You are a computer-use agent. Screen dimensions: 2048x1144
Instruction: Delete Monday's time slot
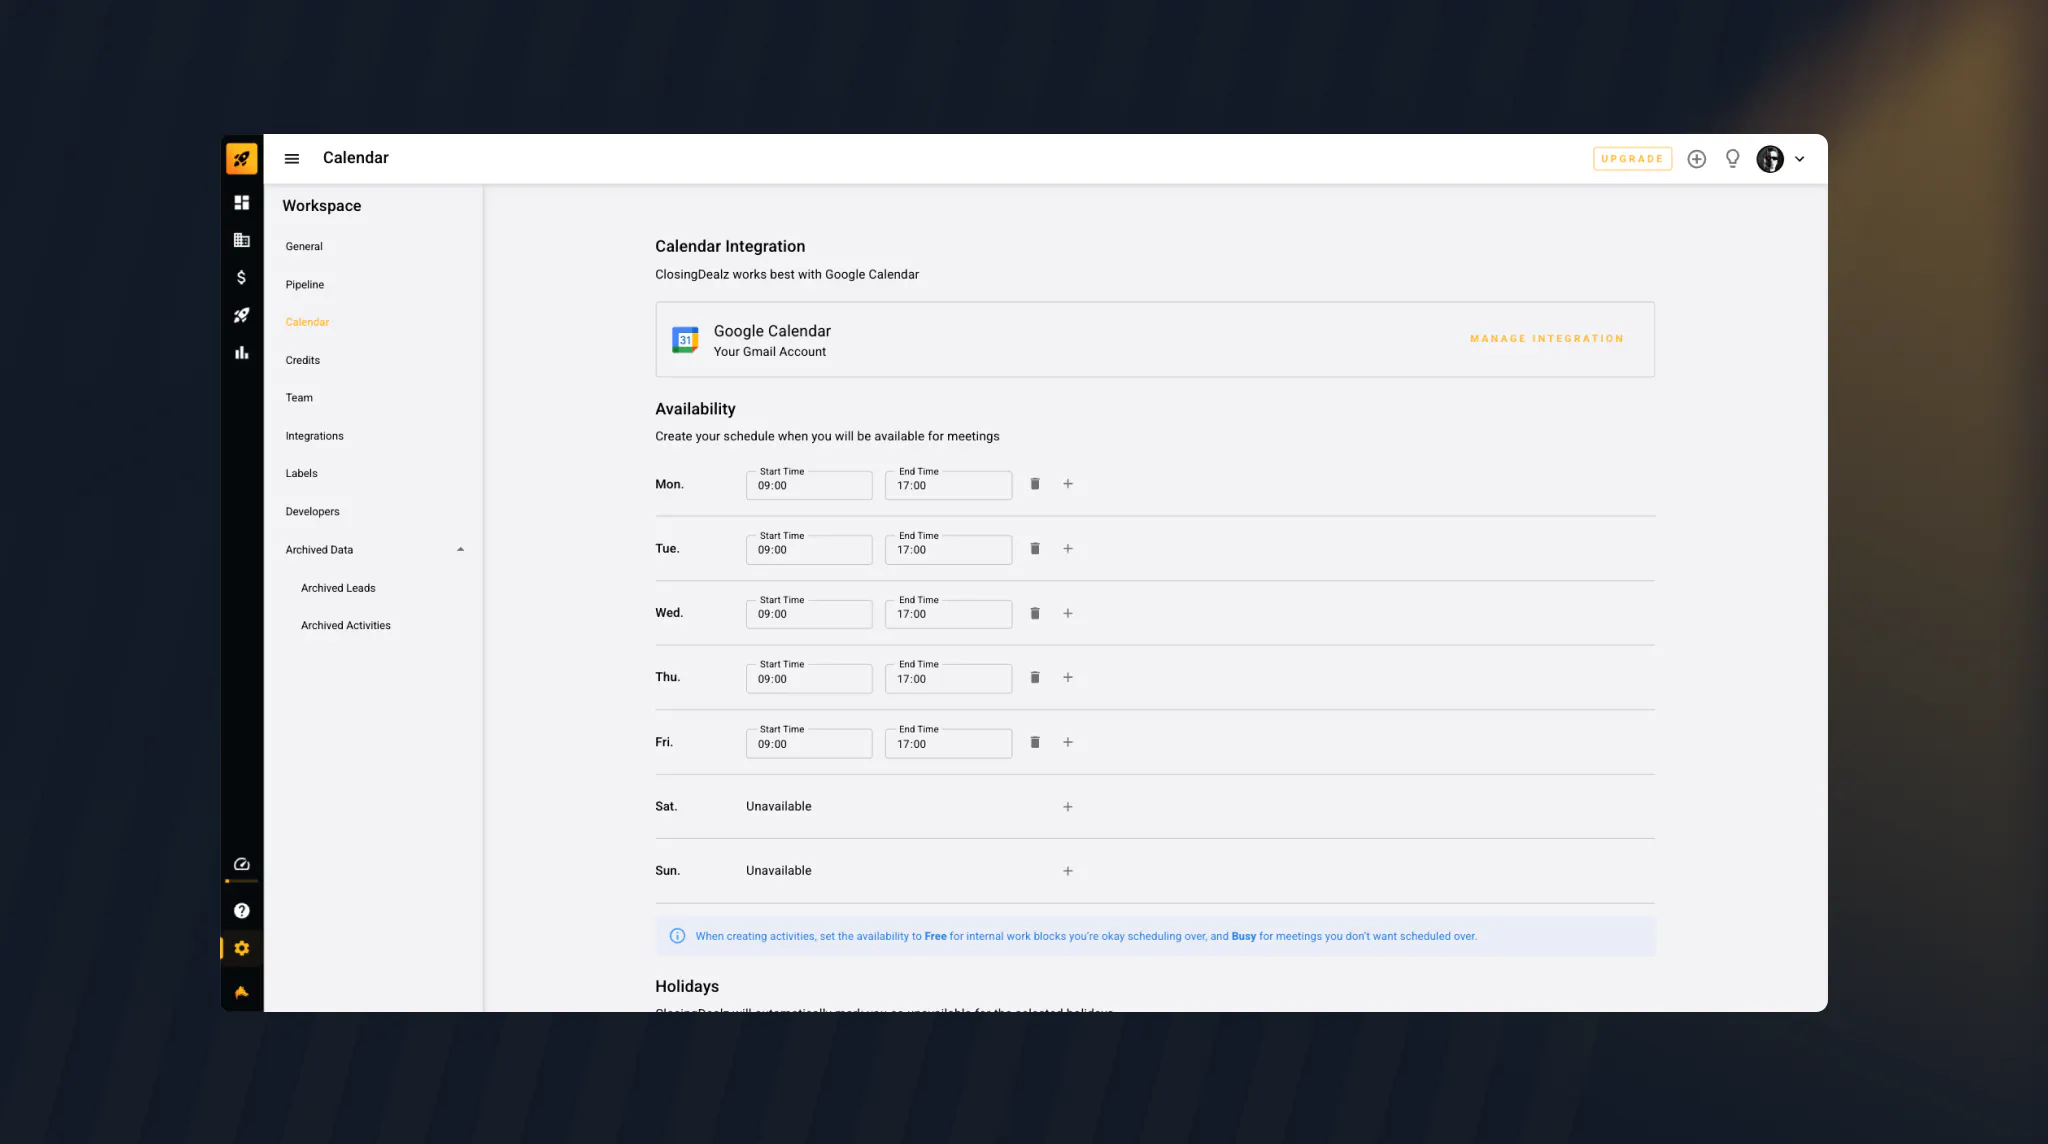pos(1035,484)
